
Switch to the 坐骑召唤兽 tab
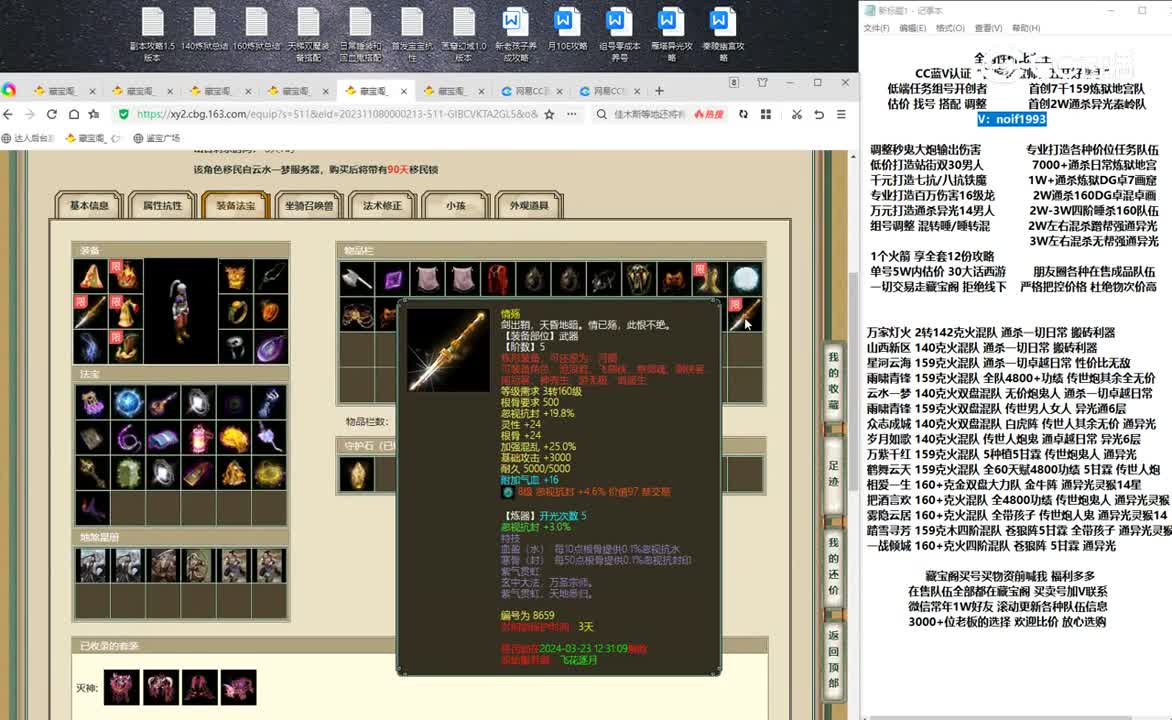point(309,206)
